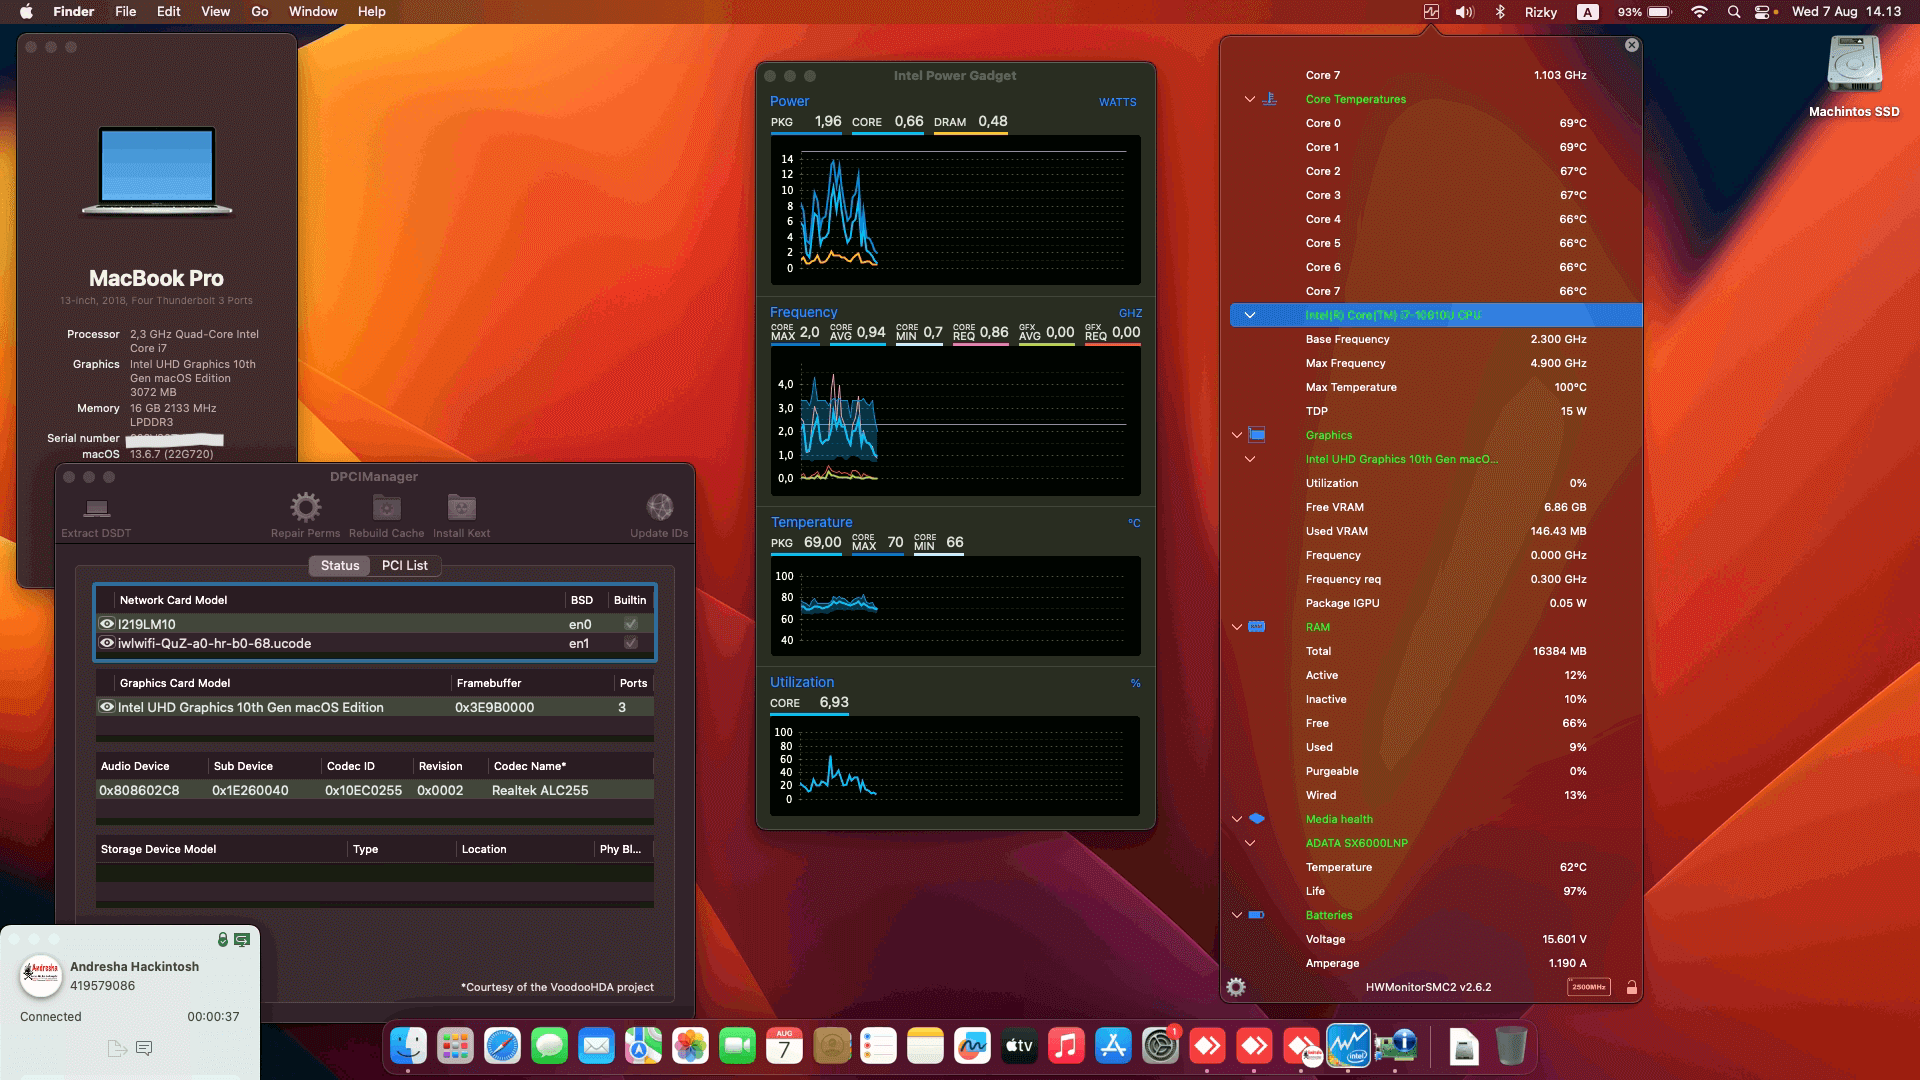Screen dimensions: 1920x1080
Task: Open Spotlight search in menu bar
Action: pyautogui.click(x=1734, y=12)
